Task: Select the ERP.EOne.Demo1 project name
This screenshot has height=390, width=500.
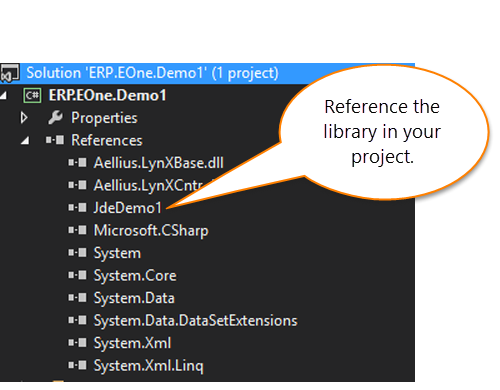Action: (107, 96)
